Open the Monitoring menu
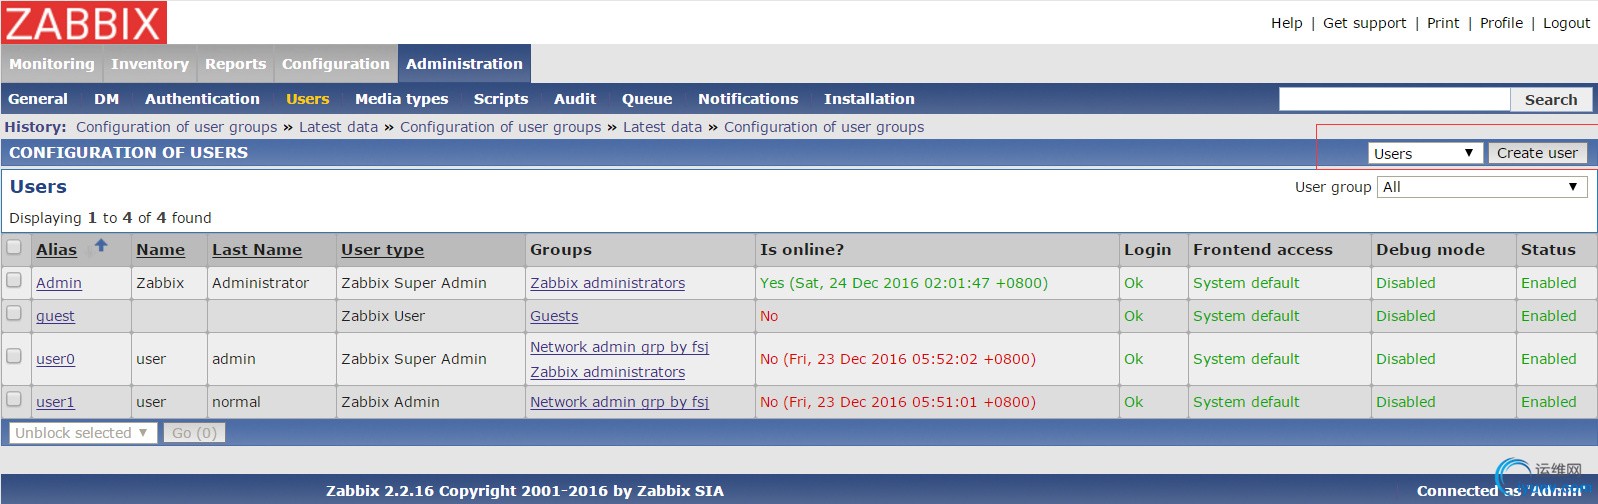1598x504 pixels. [x=52, y=64]
